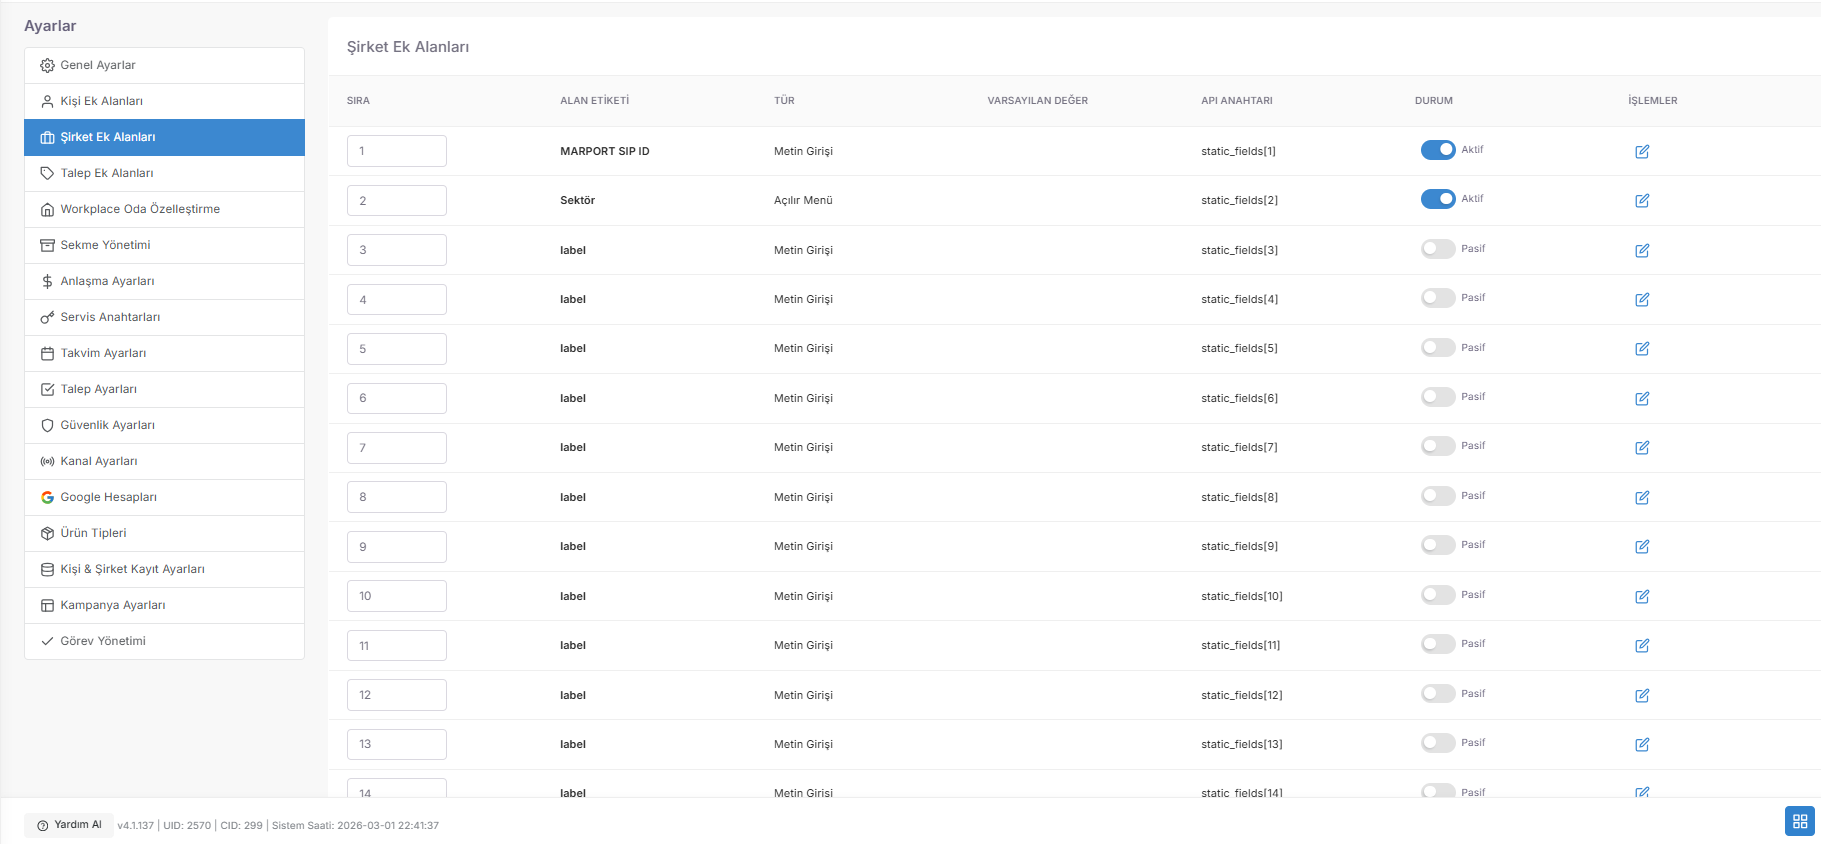Open Görev Yönetimi settings

pyautogui.click(x=164, y=641)
